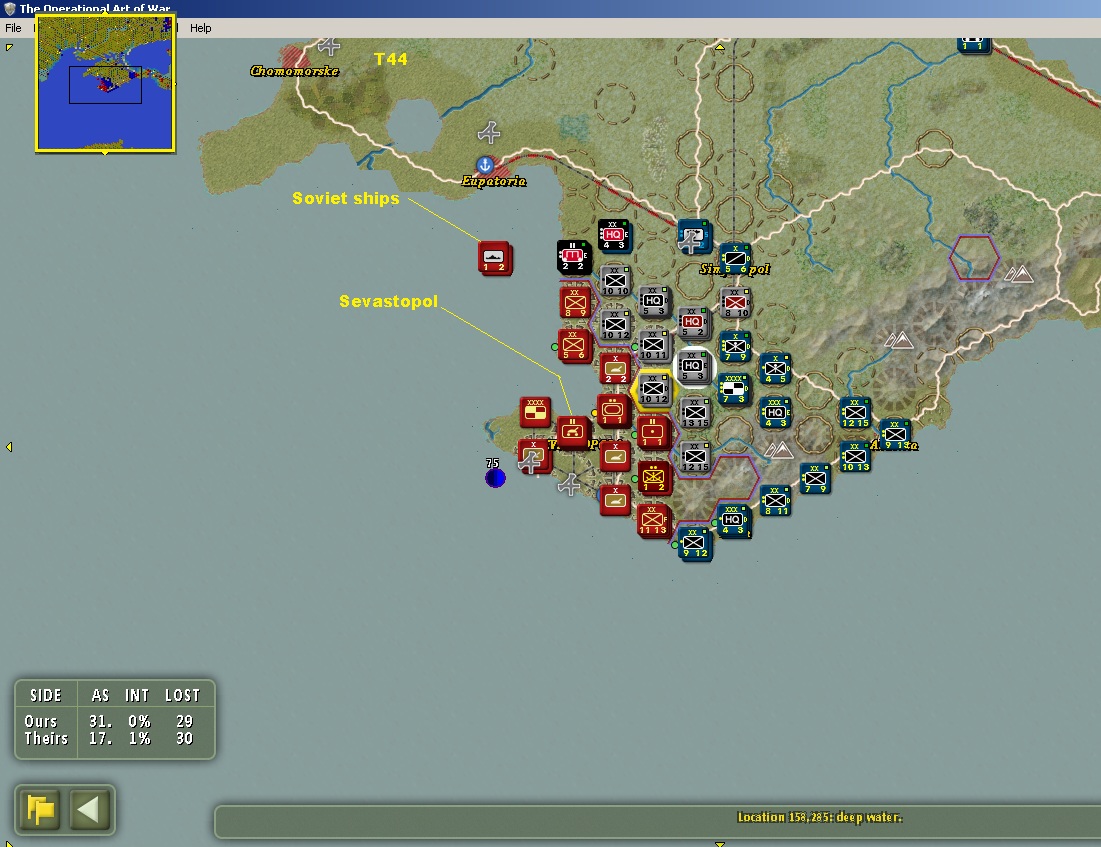This screenshot has height=847, width=1101.
Task: Select the red X artillery brigade rated 2 2
Action: (x=615, y=369)
